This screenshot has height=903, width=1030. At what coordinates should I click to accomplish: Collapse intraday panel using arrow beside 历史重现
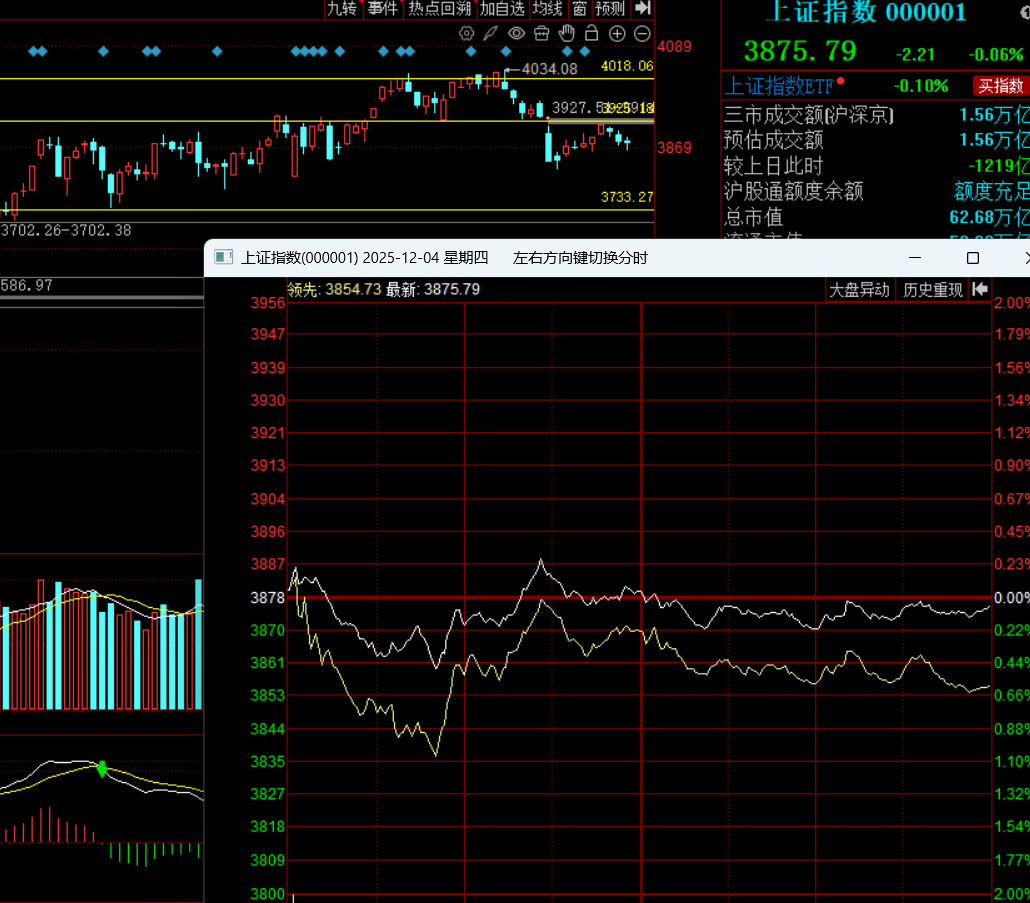pos(980,290)
